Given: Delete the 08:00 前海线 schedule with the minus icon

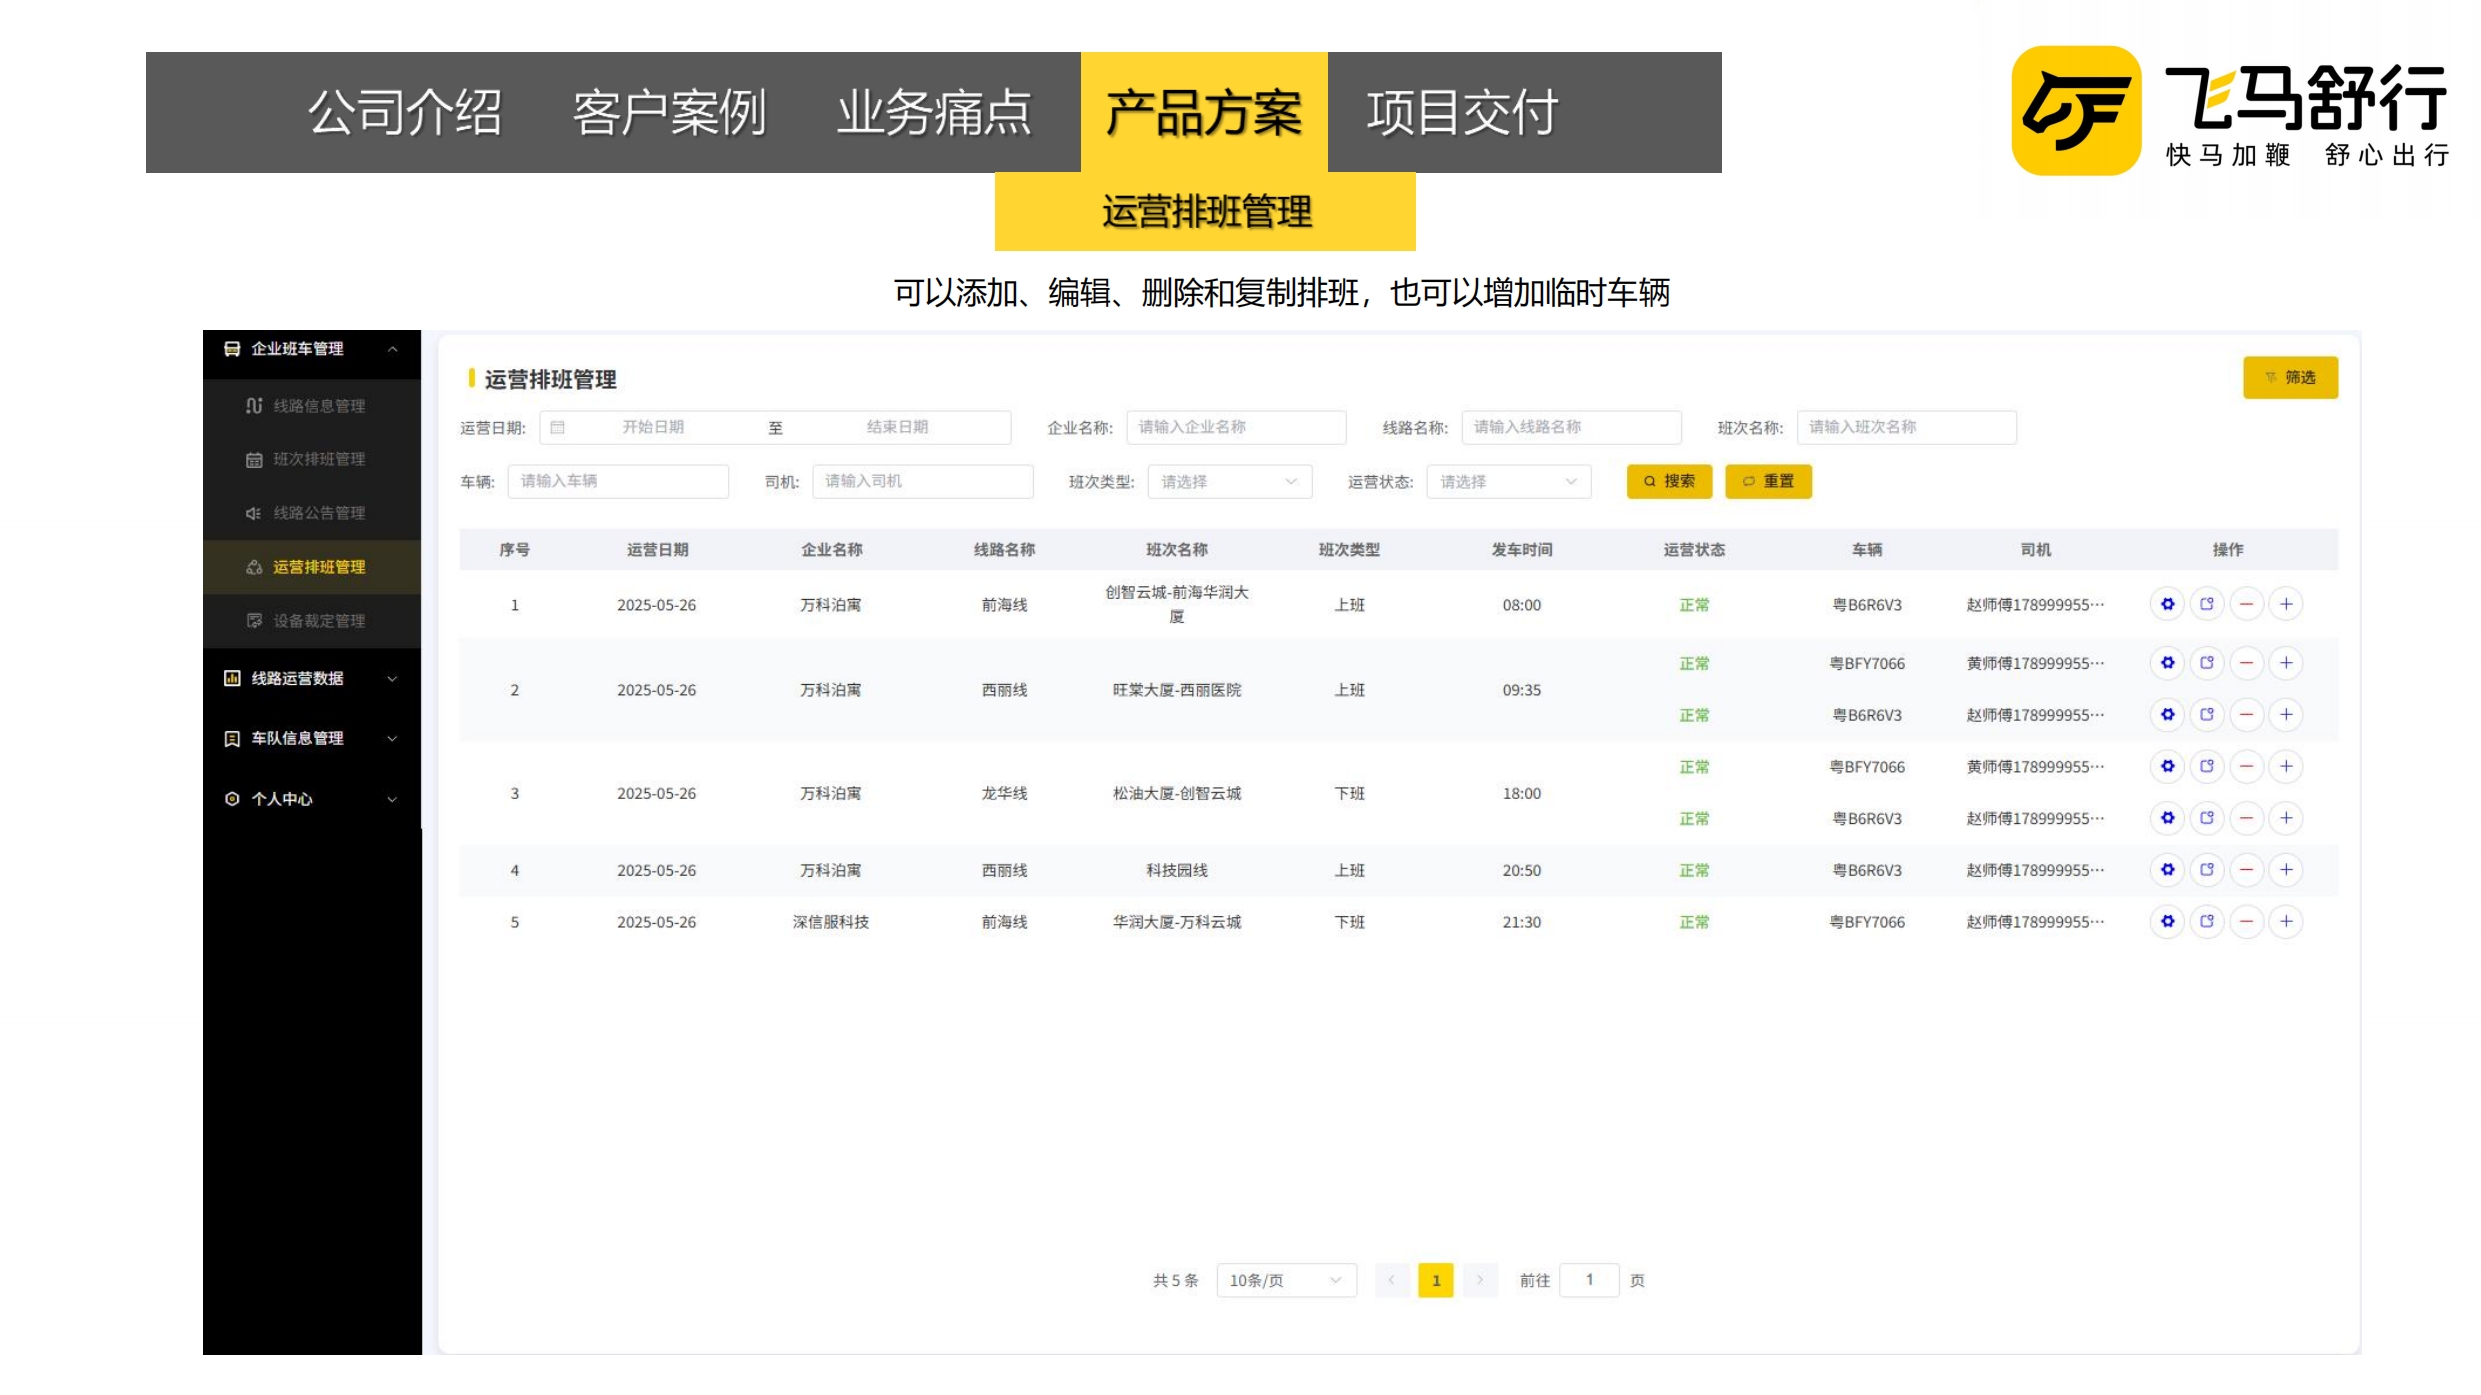Looking at the screenshot, I should pyautogui.click(x=2246, y=604).
